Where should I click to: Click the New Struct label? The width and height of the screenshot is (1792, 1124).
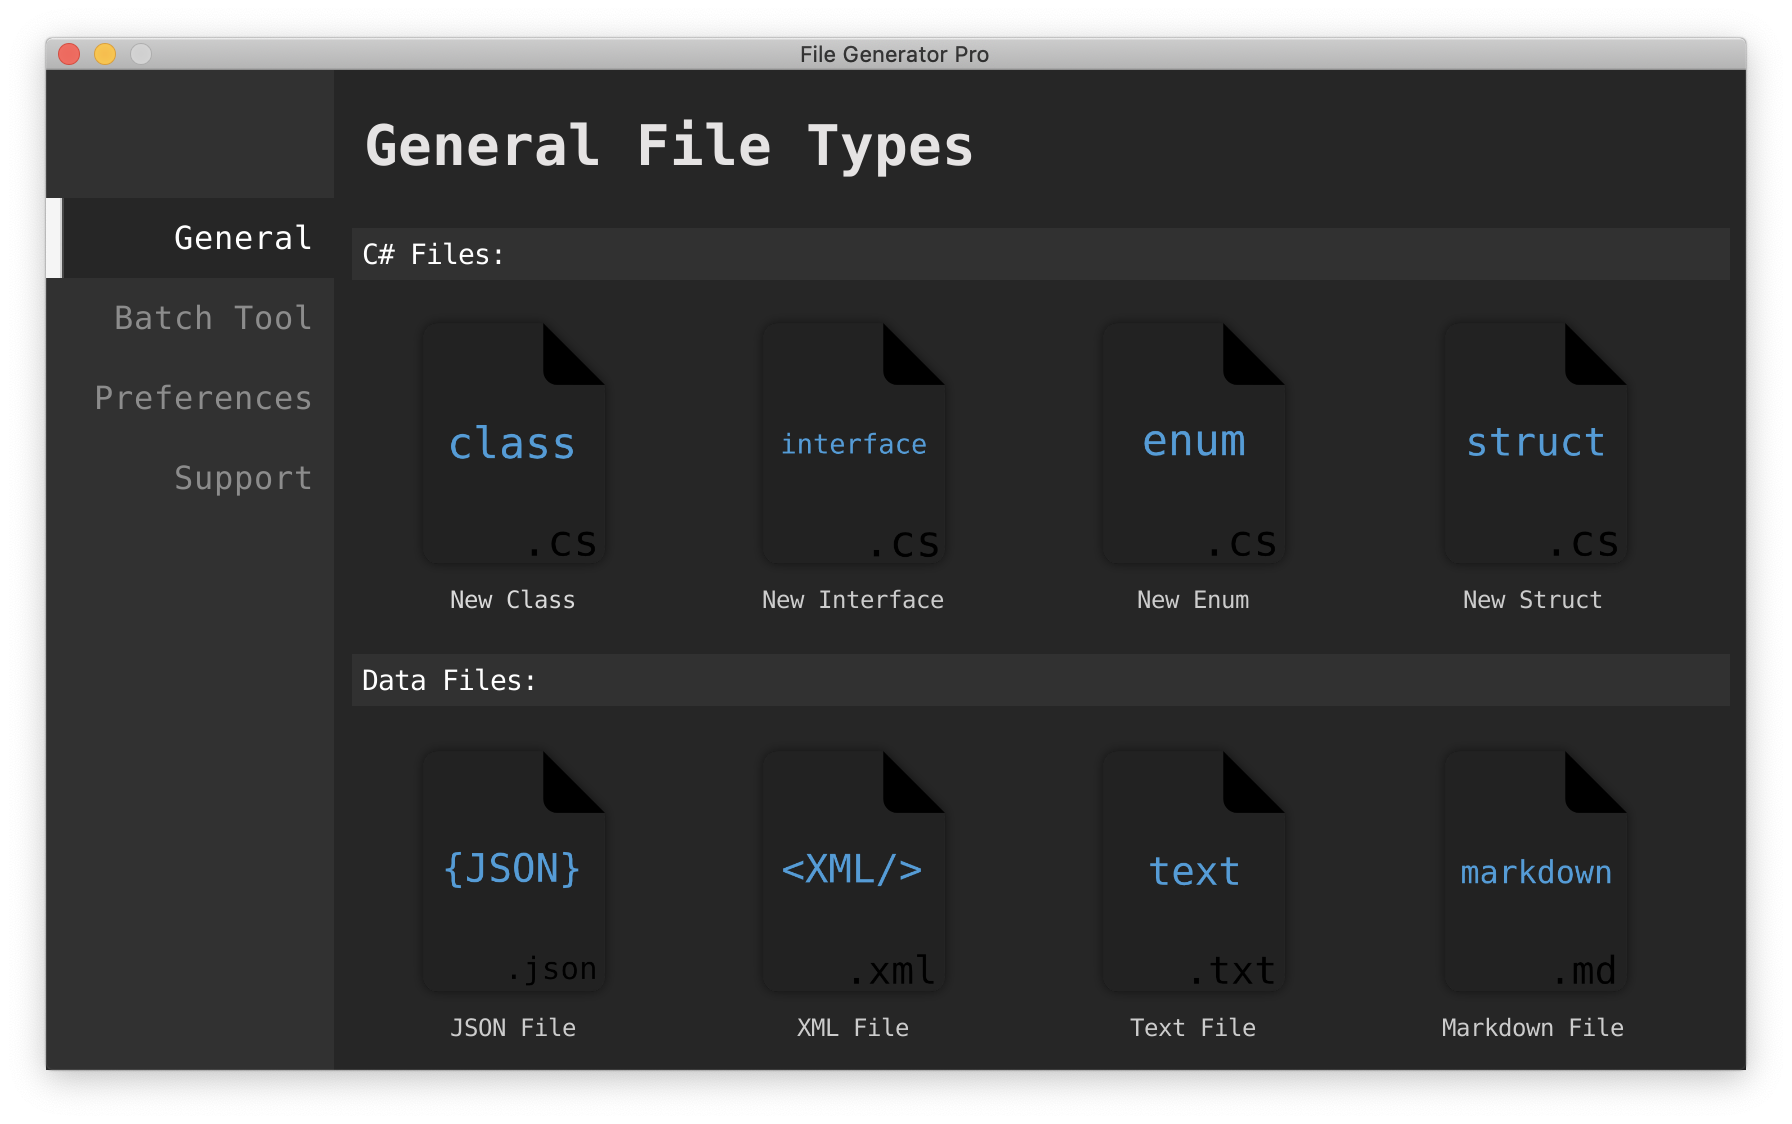(1533, 600)
